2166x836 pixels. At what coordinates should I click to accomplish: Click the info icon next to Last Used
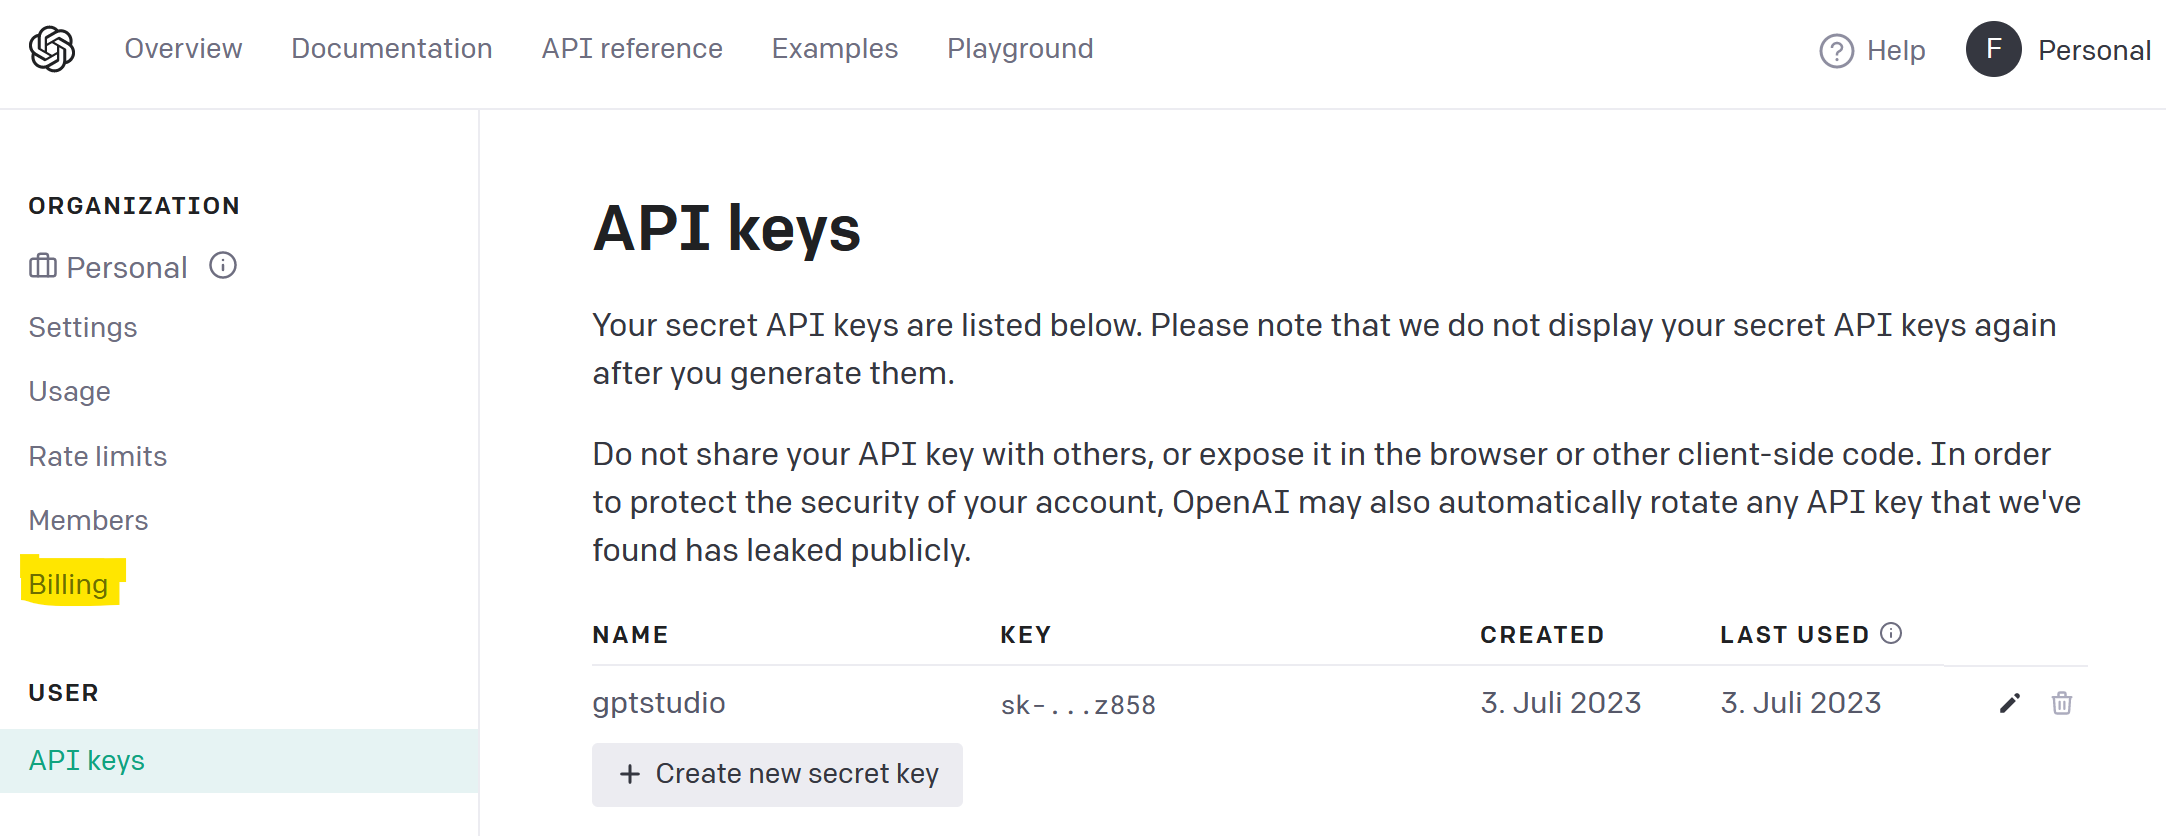tap(1891, 633)
